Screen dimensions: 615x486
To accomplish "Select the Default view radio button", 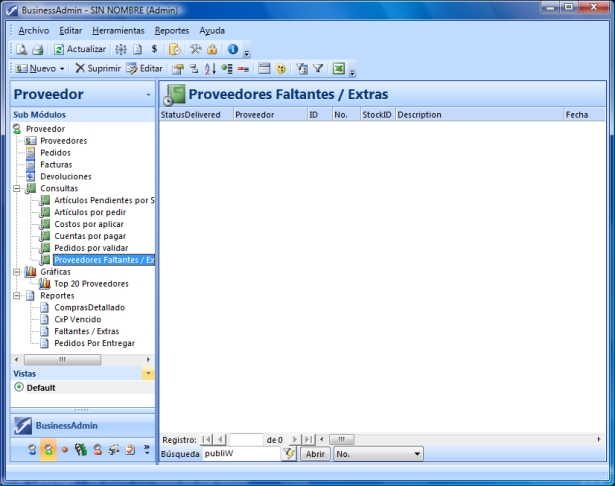I will [x=19, y=388].
